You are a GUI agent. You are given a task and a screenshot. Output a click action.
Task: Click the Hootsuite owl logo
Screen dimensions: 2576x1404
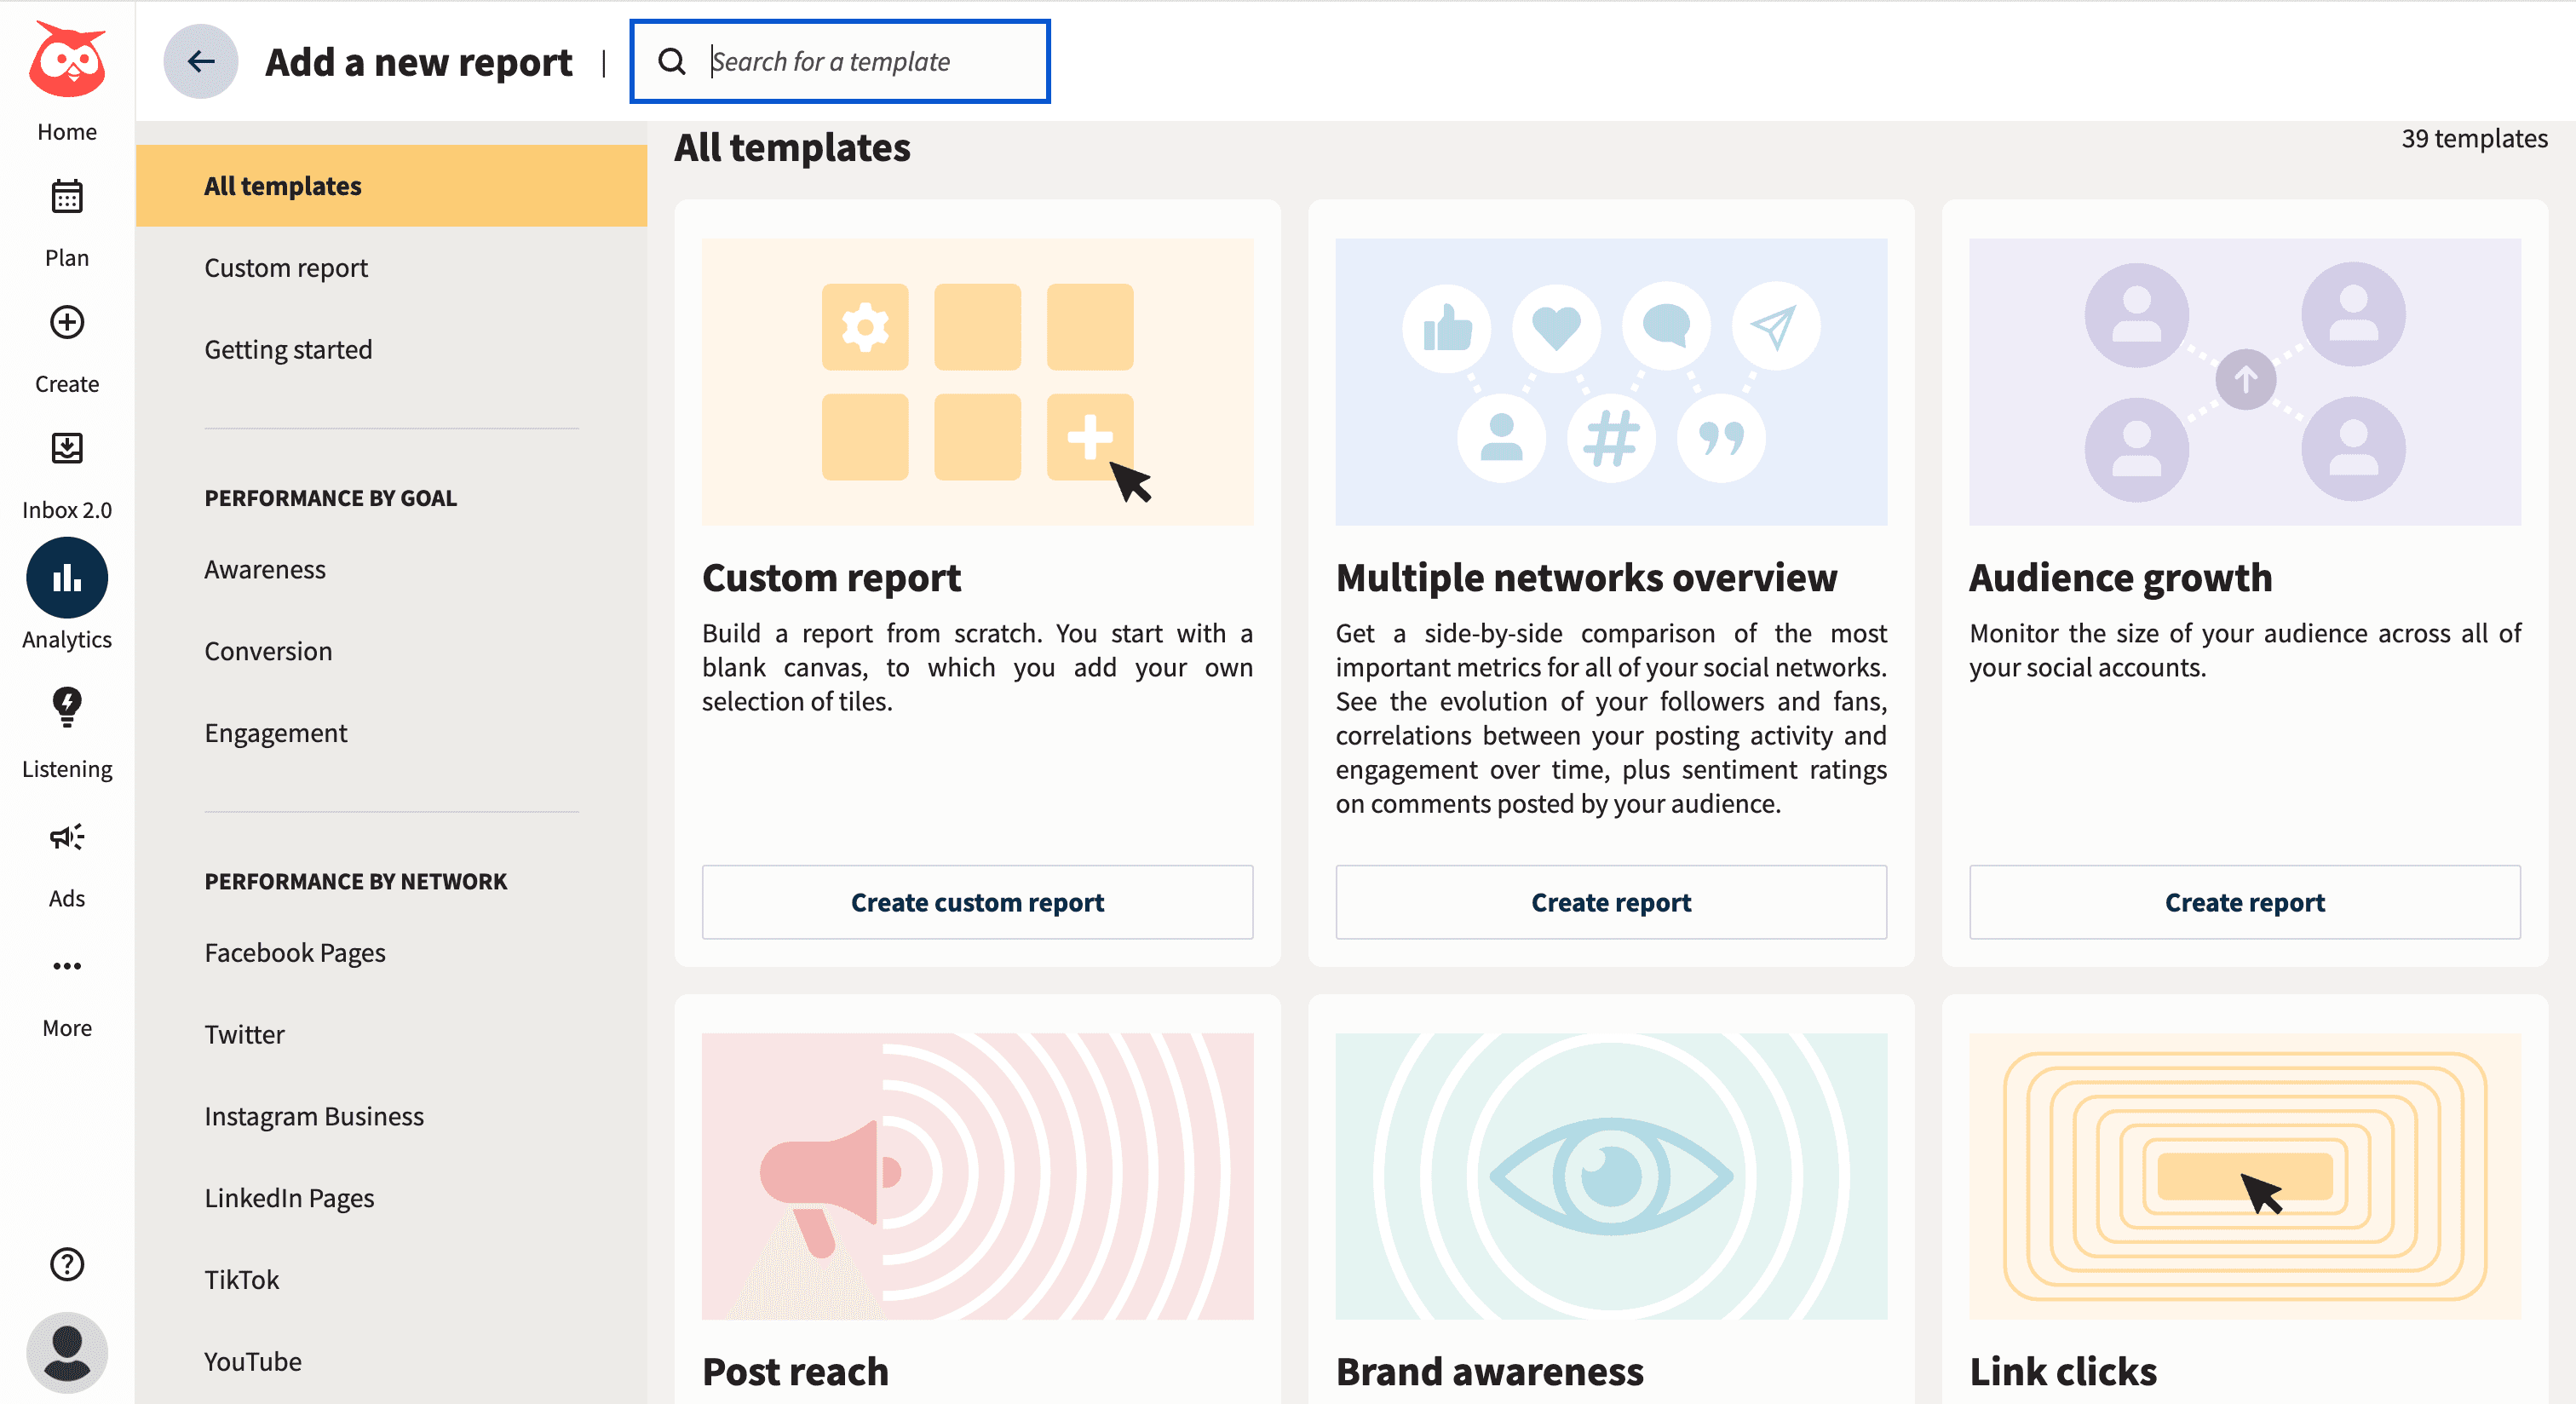[67, 61]
